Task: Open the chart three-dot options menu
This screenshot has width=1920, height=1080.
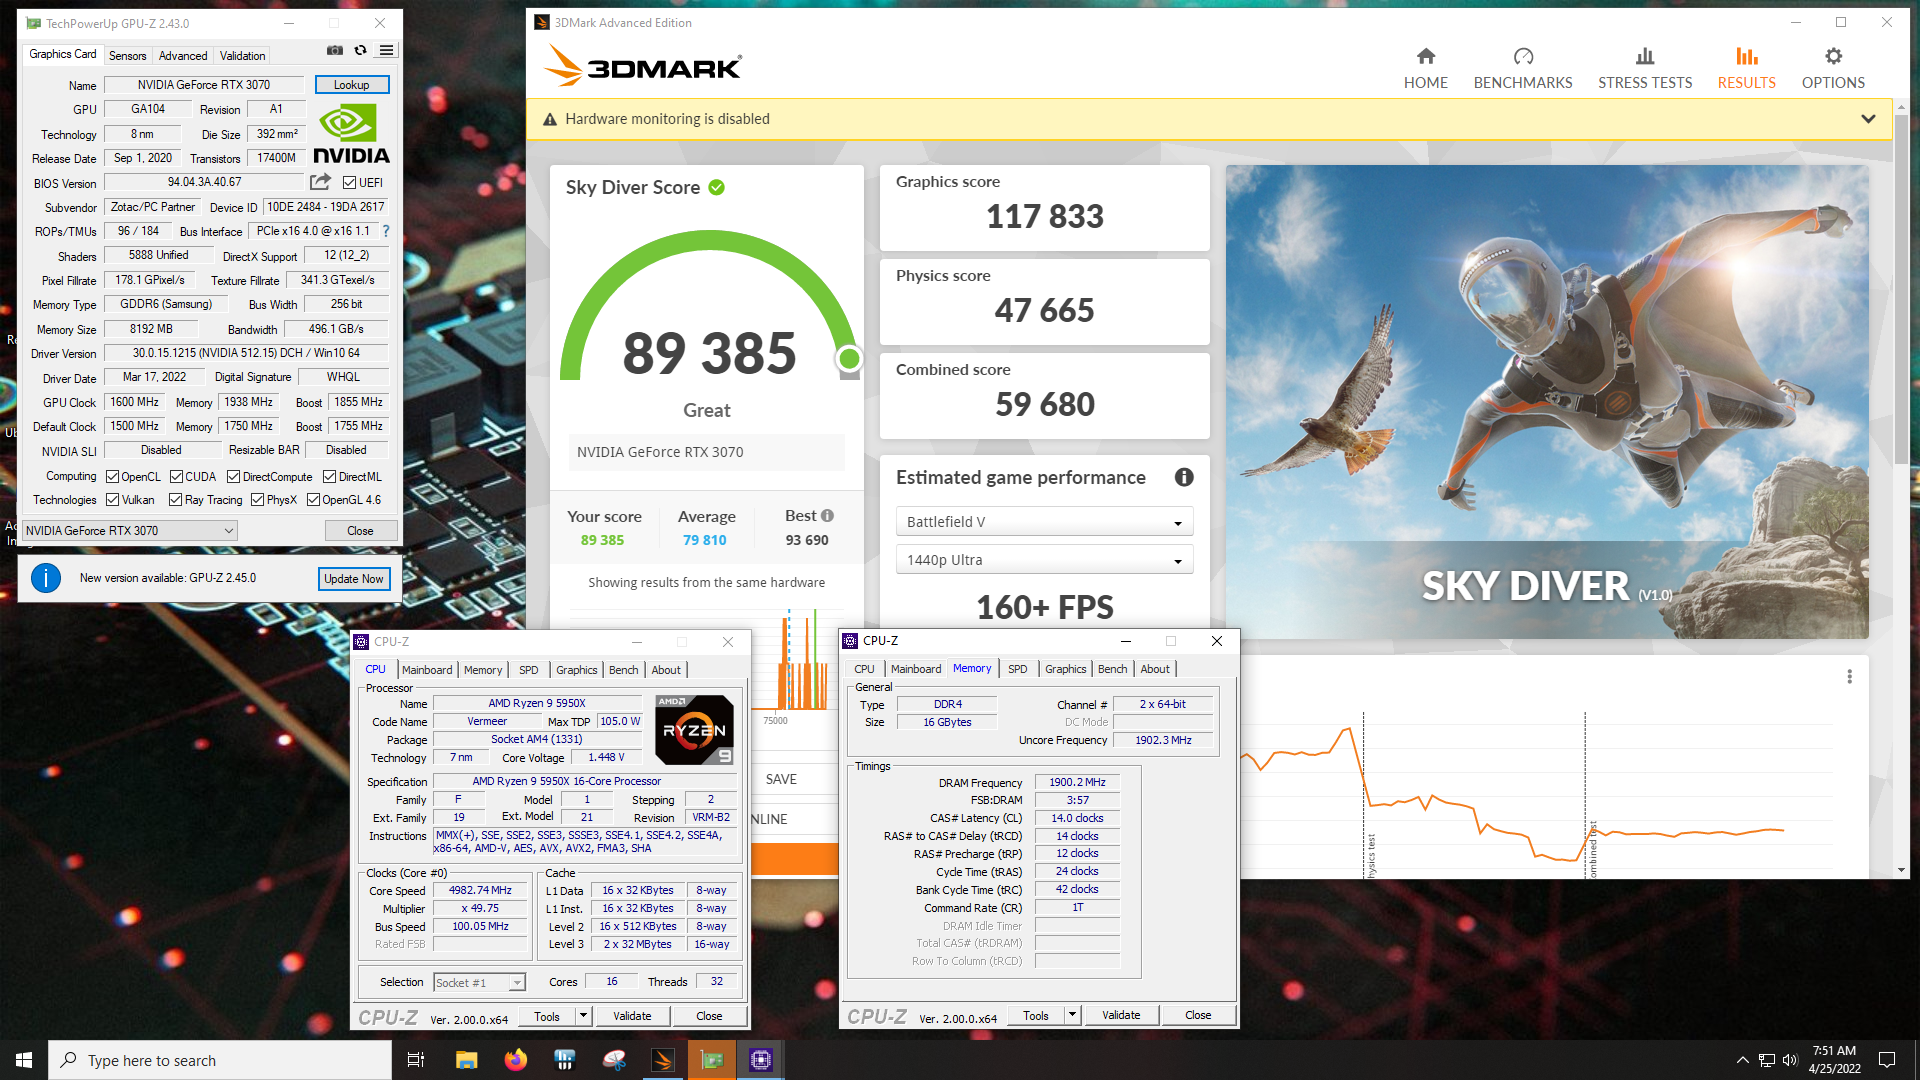Action: tap(1849, 677)
